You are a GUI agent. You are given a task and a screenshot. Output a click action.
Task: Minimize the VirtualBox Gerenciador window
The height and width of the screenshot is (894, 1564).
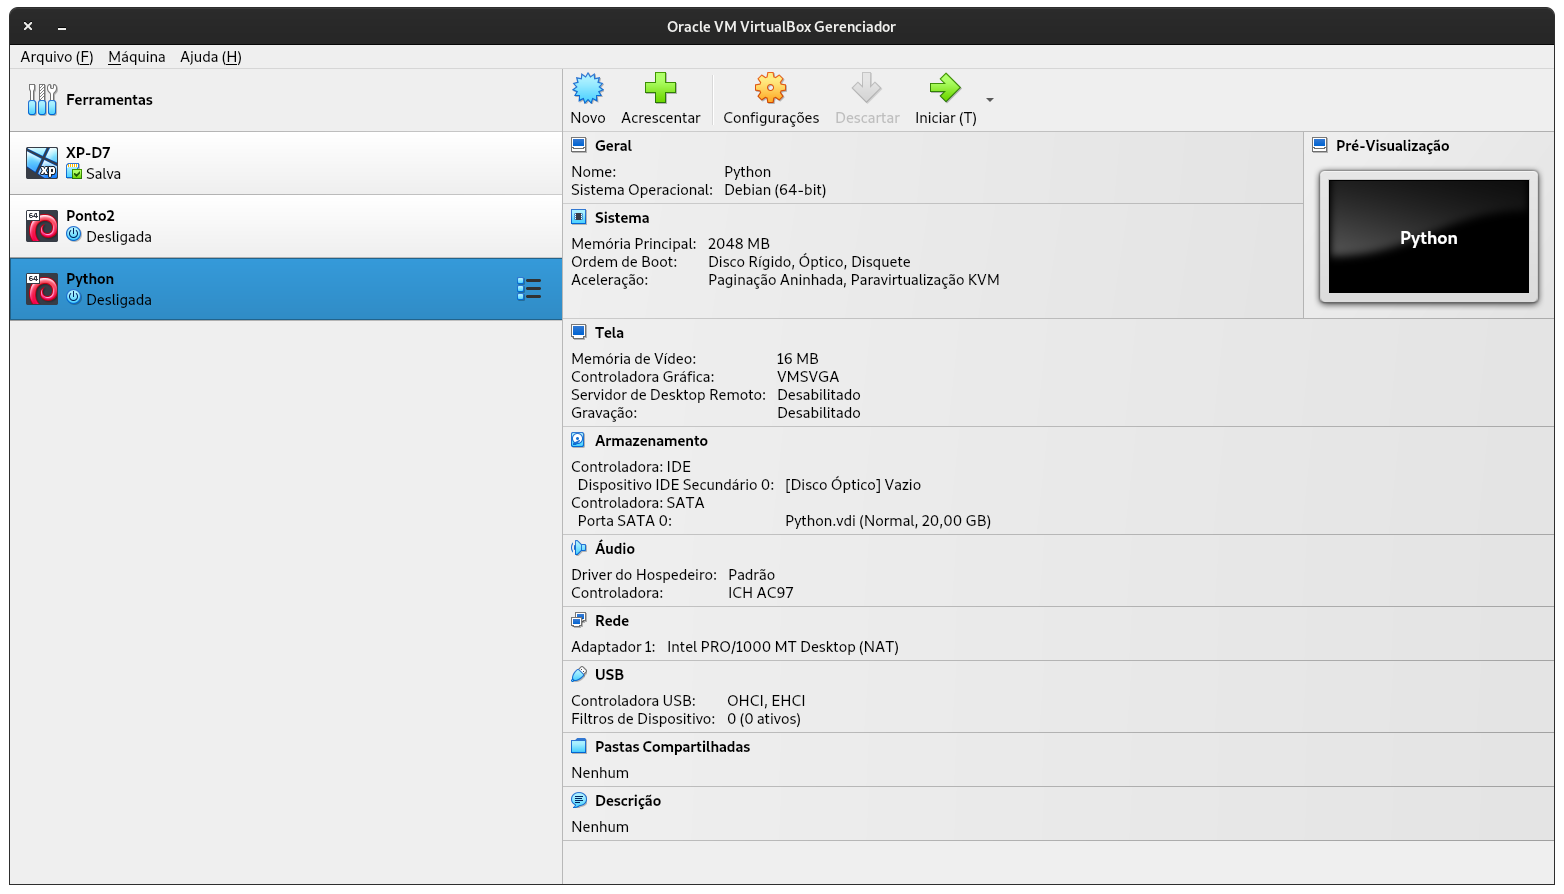coord(62,27)
